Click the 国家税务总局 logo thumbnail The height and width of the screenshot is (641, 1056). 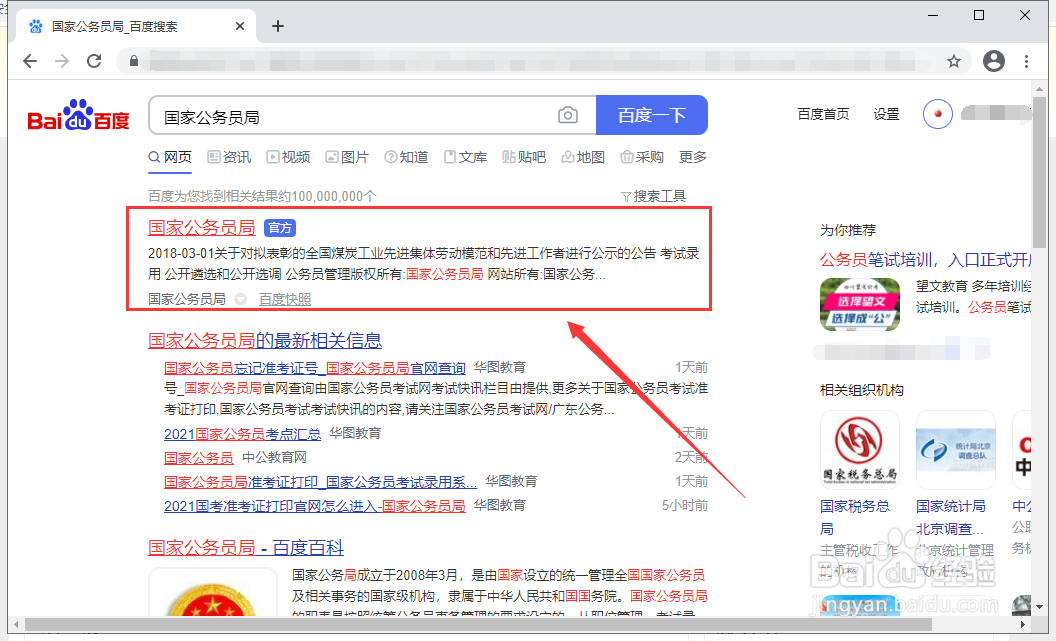(x=859, y=450)
